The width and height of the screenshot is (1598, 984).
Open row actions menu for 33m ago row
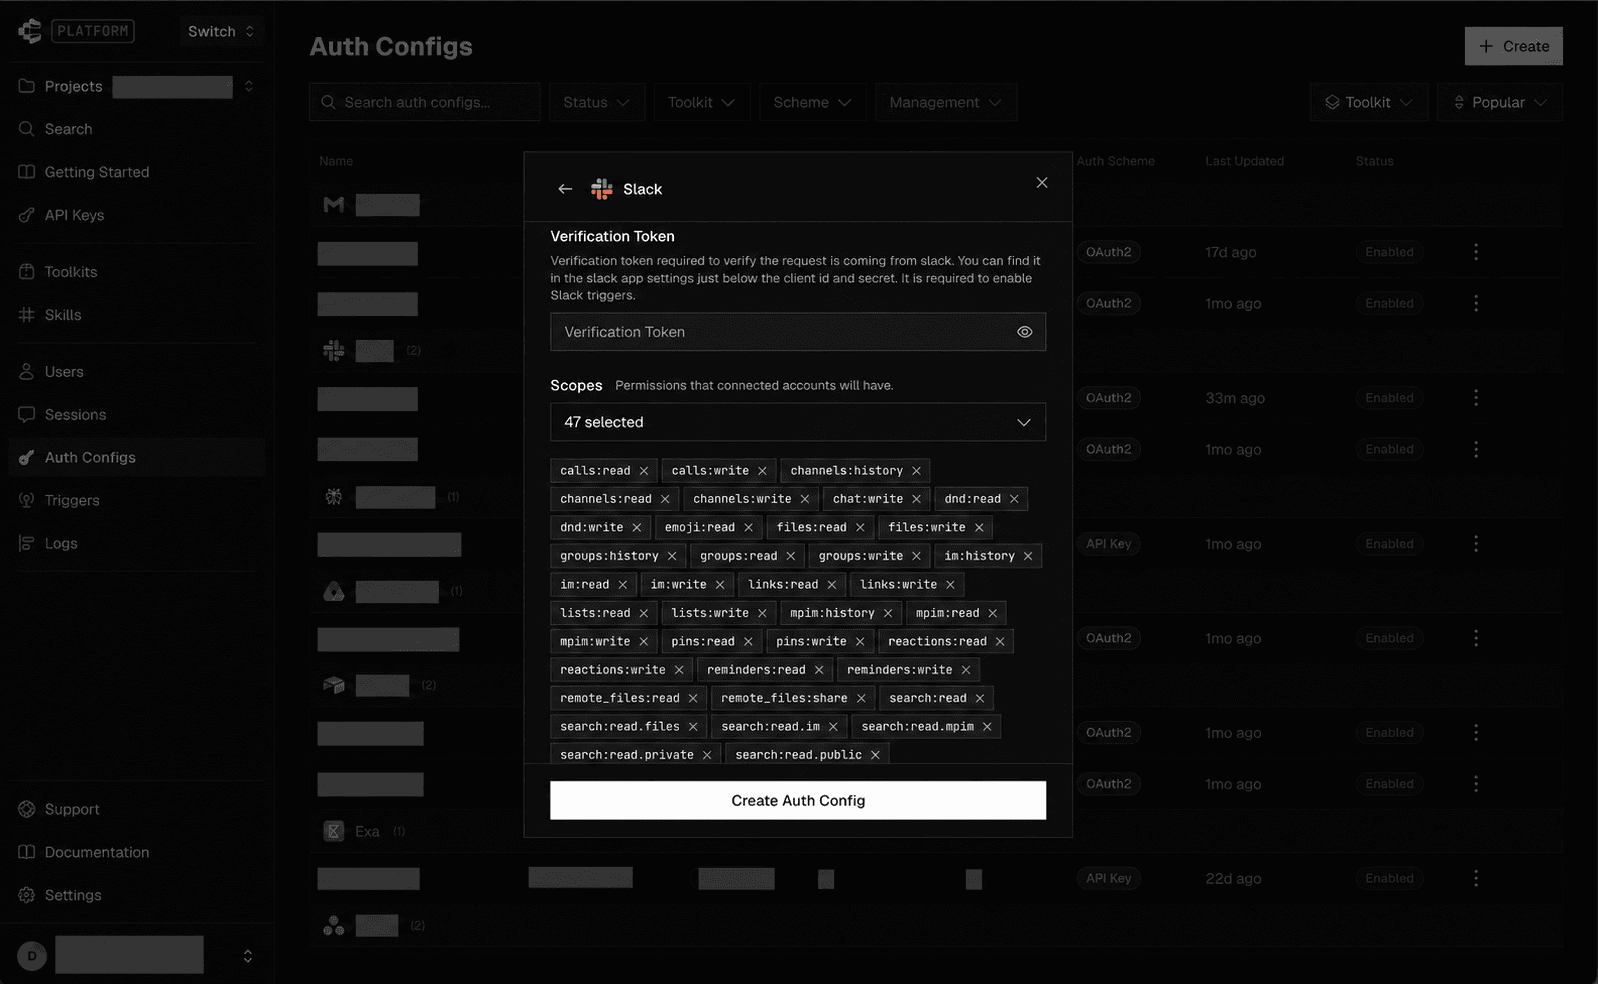[1476, 398]
